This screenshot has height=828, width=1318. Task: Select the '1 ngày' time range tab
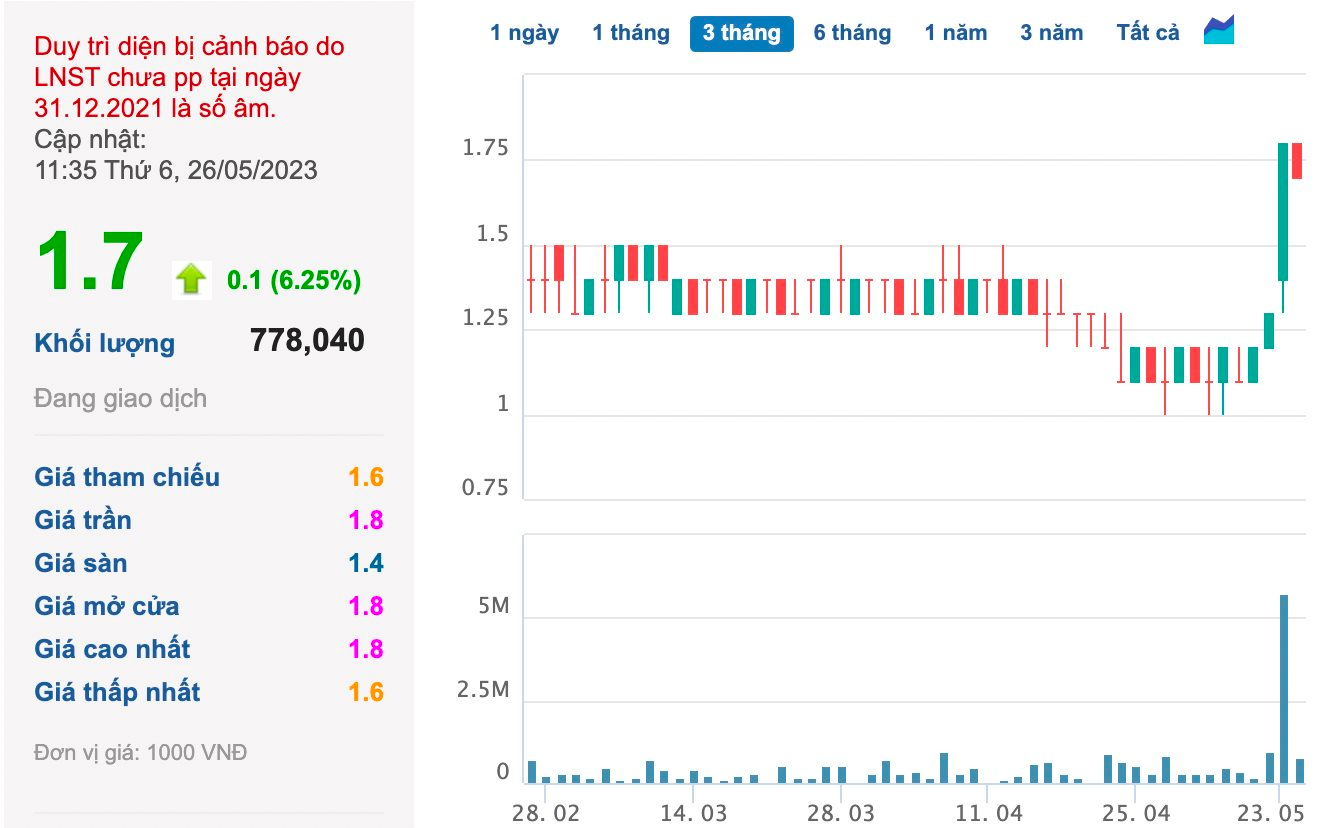tap(524, 33)
